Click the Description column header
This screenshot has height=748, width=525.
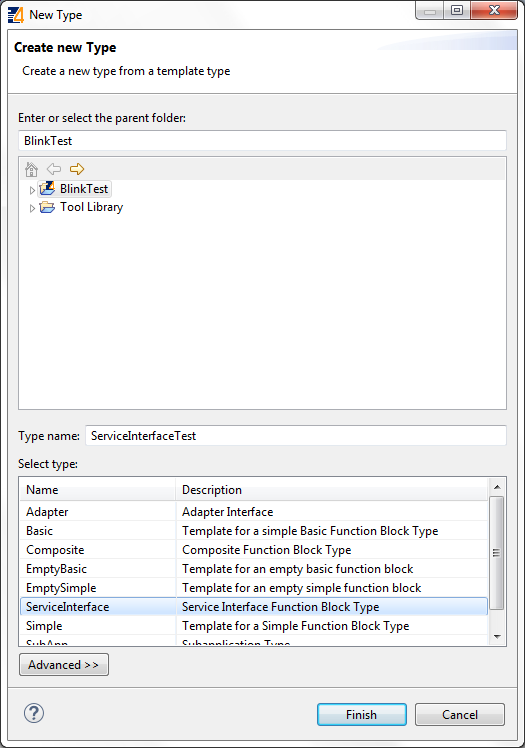332,489
